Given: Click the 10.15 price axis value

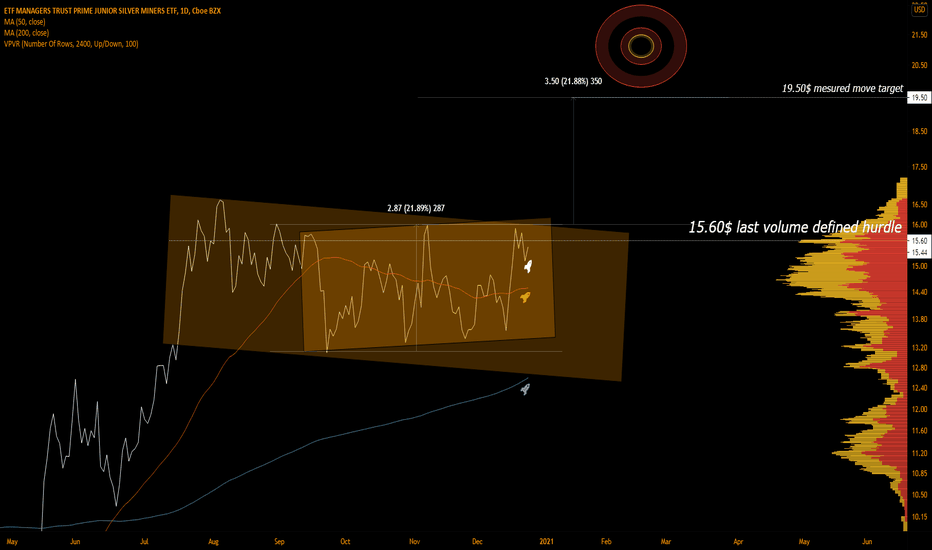Looking at the screenshot, I should coord(920,517).
